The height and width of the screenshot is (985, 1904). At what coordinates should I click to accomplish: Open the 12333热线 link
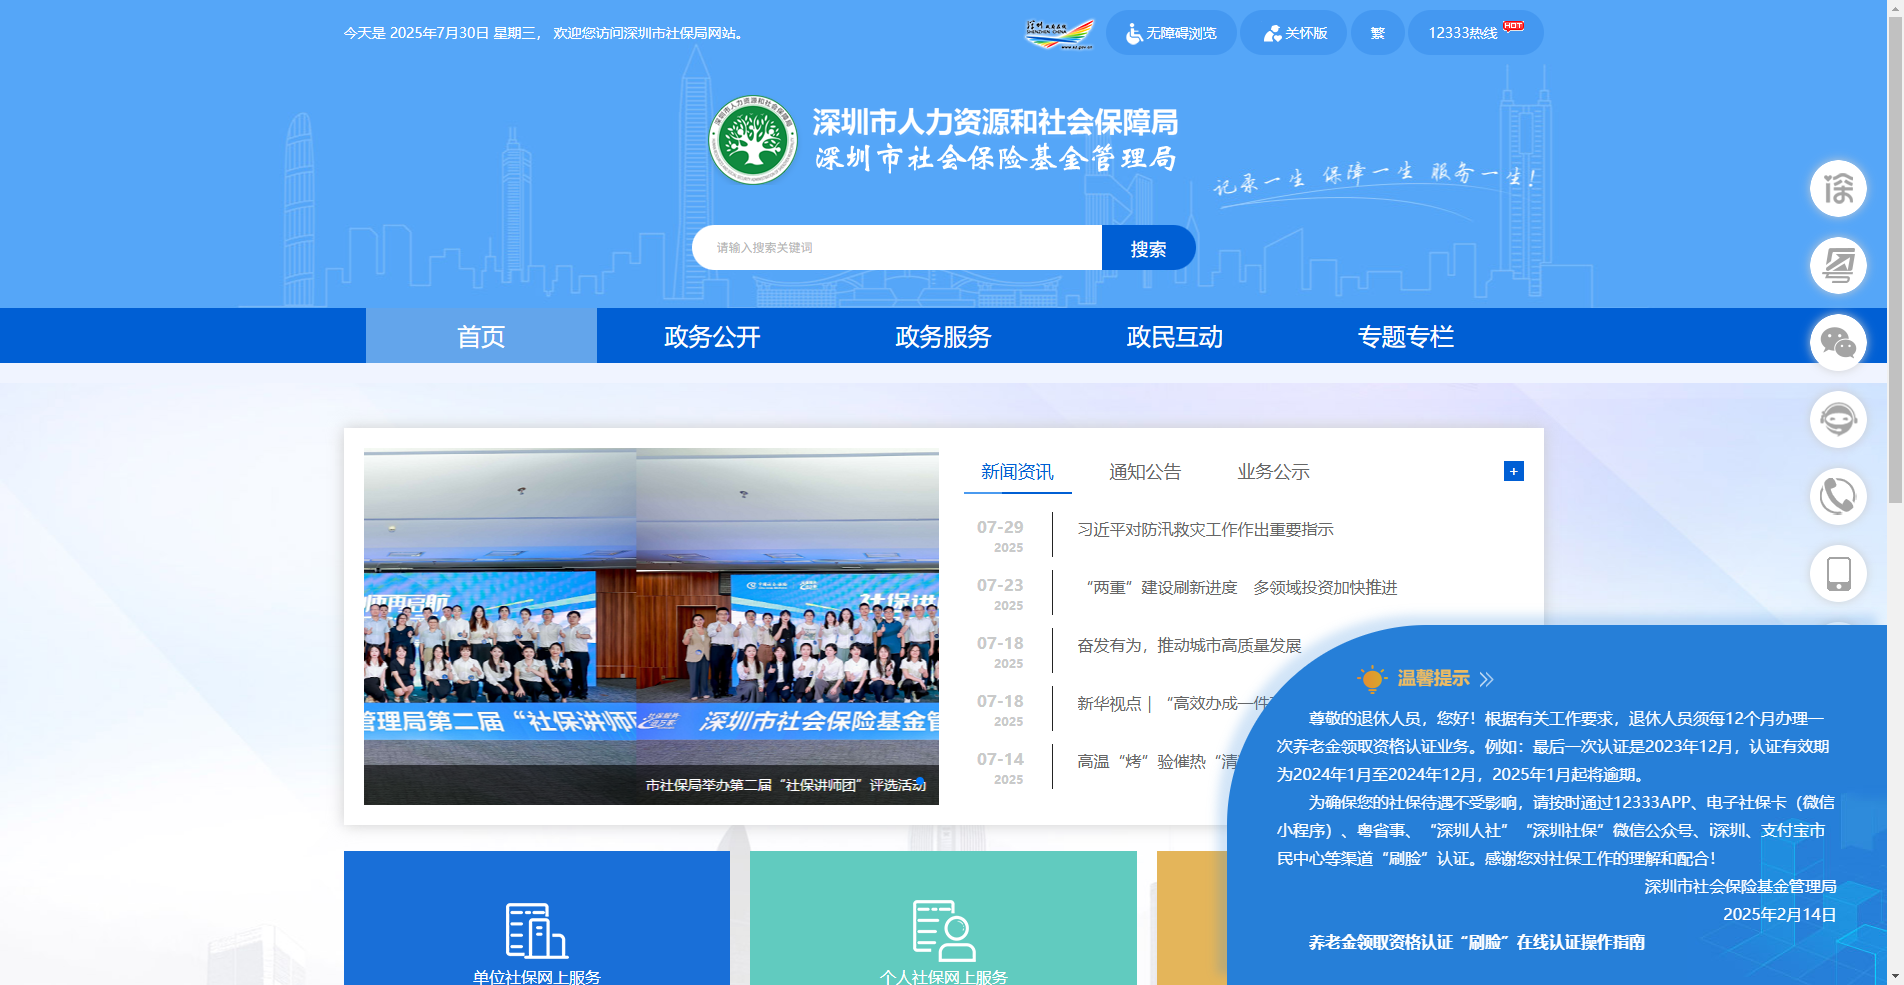[1466, 32]
